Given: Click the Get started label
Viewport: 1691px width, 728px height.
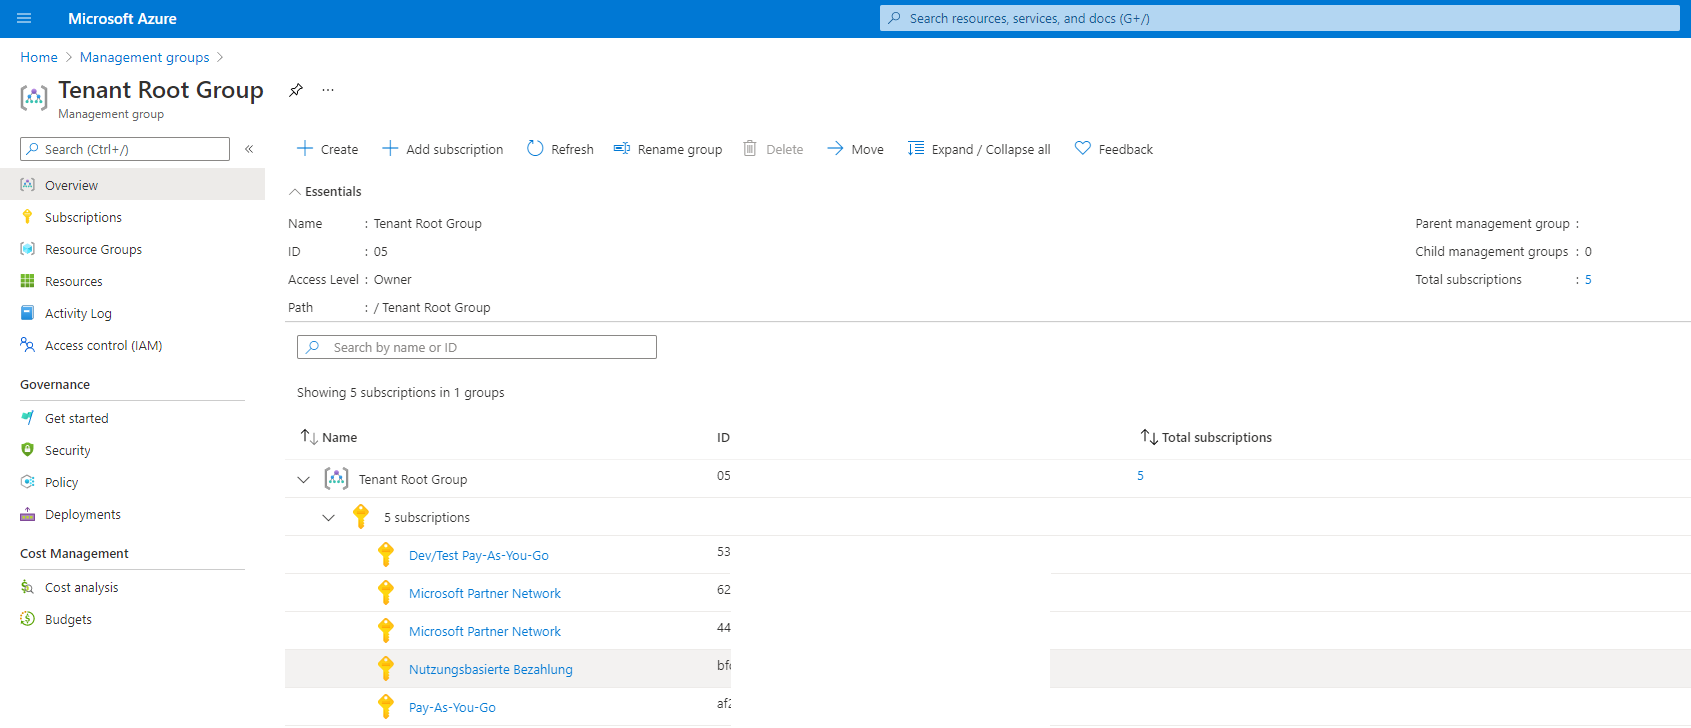Looking at the screenshot, I should tap(77, 418).
